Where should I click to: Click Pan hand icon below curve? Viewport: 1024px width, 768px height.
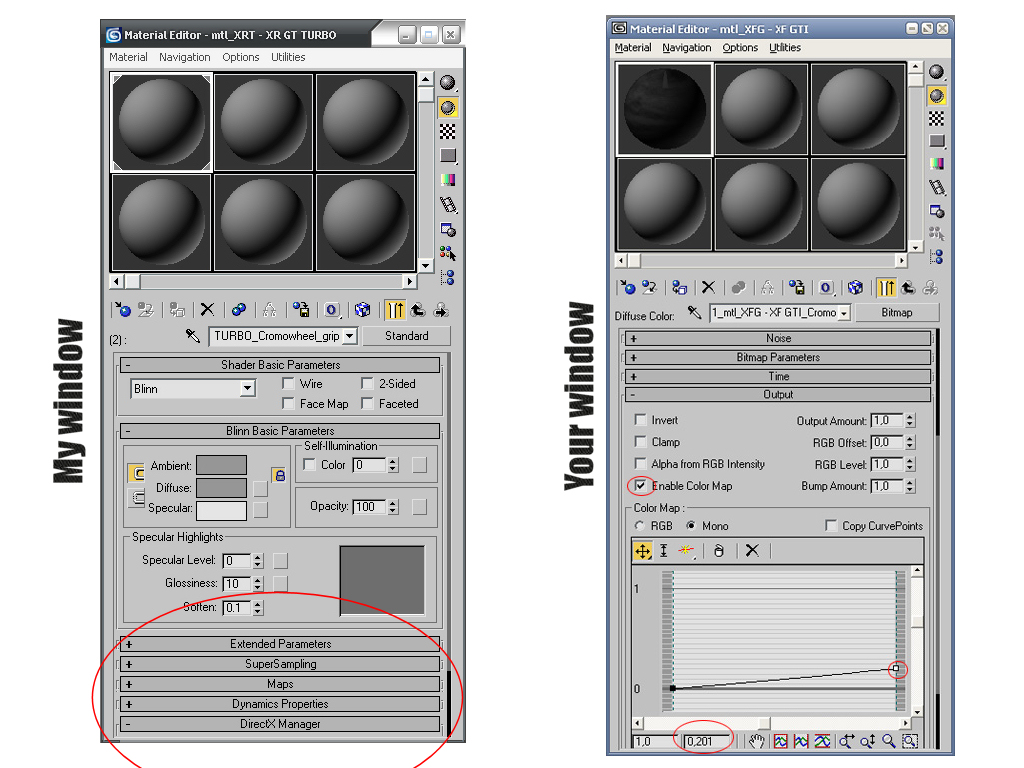(x=757, y=741)
